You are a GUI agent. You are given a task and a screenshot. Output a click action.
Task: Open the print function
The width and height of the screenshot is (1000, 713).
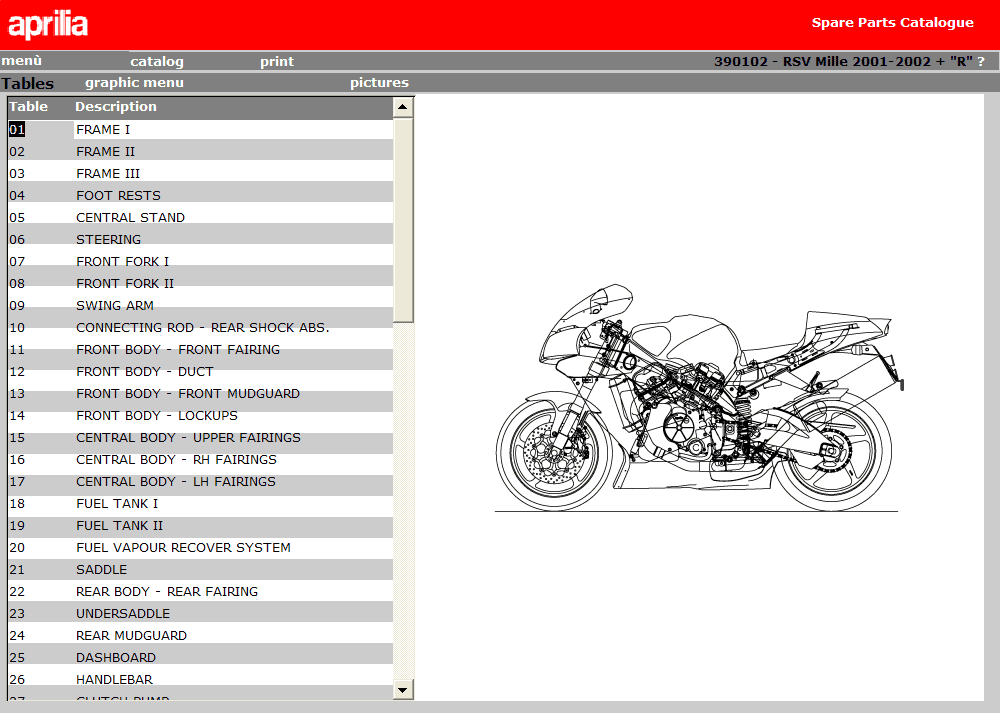pyautogui.click(x=277, y=61)
